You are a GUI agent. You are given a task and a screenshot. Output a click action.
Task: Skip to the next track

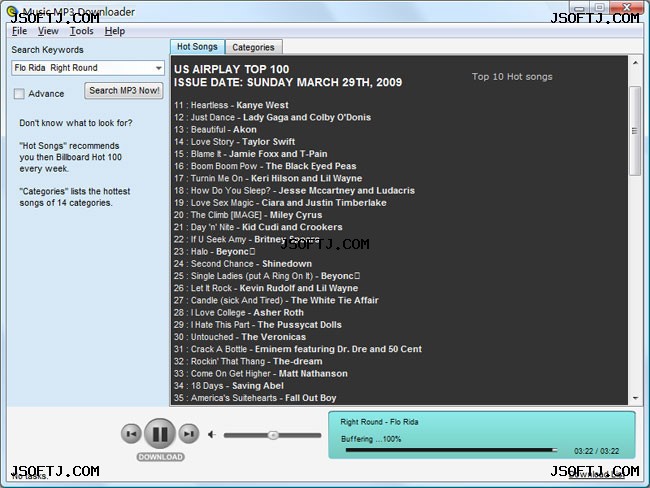pyautogui.click(x=189, y=434)
